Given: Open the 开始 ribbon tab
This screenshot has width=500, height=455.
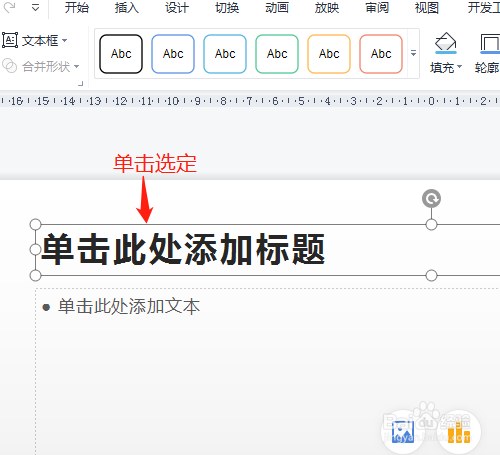Looking at the screenshot, I should click(x=77, y=8).
